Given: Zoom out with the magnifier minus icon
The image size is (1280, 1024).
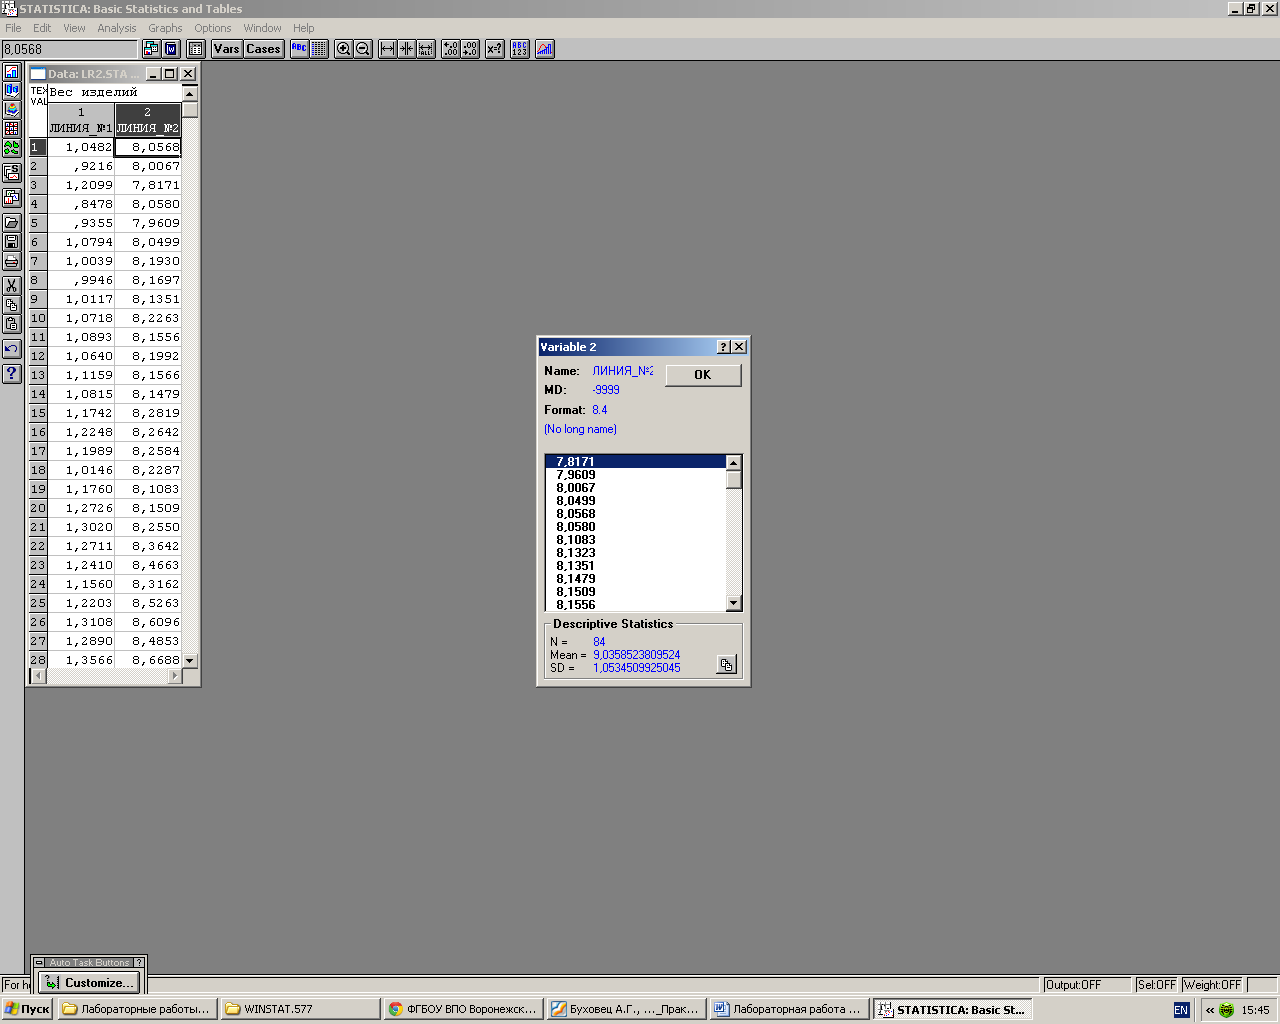Looking at the screenshot, I should pyautogui.click(x=363, y=49).
